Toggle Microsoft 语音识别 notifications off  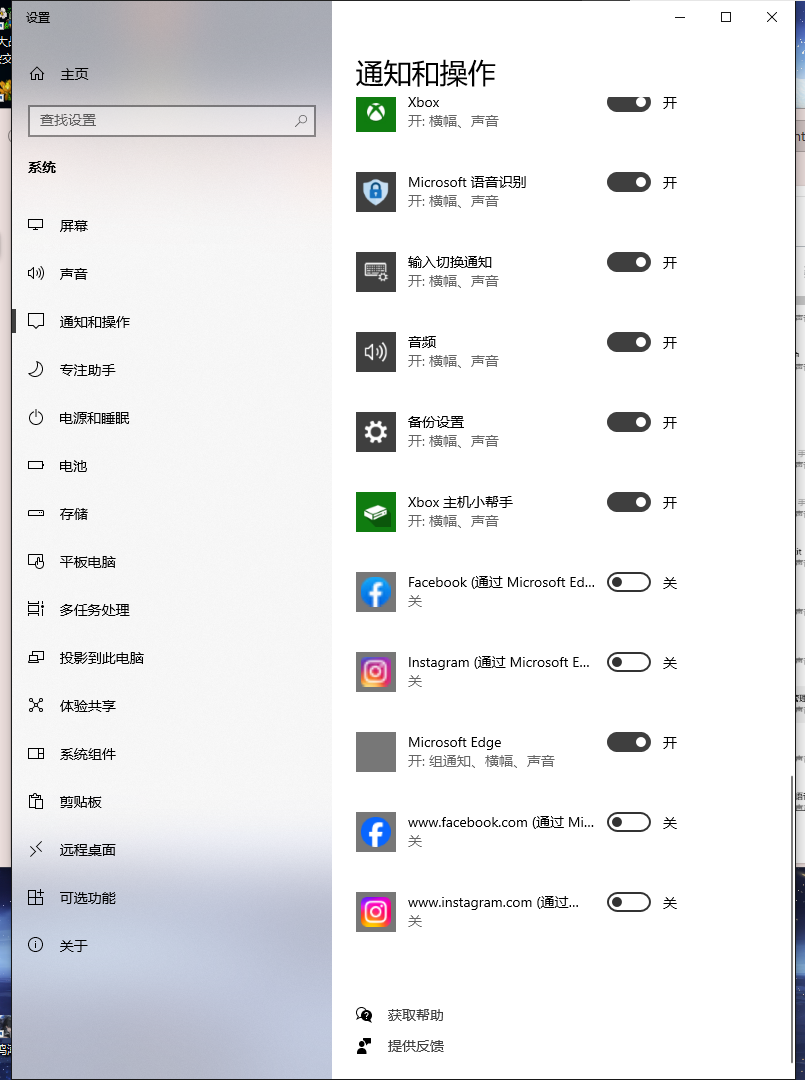629,183
